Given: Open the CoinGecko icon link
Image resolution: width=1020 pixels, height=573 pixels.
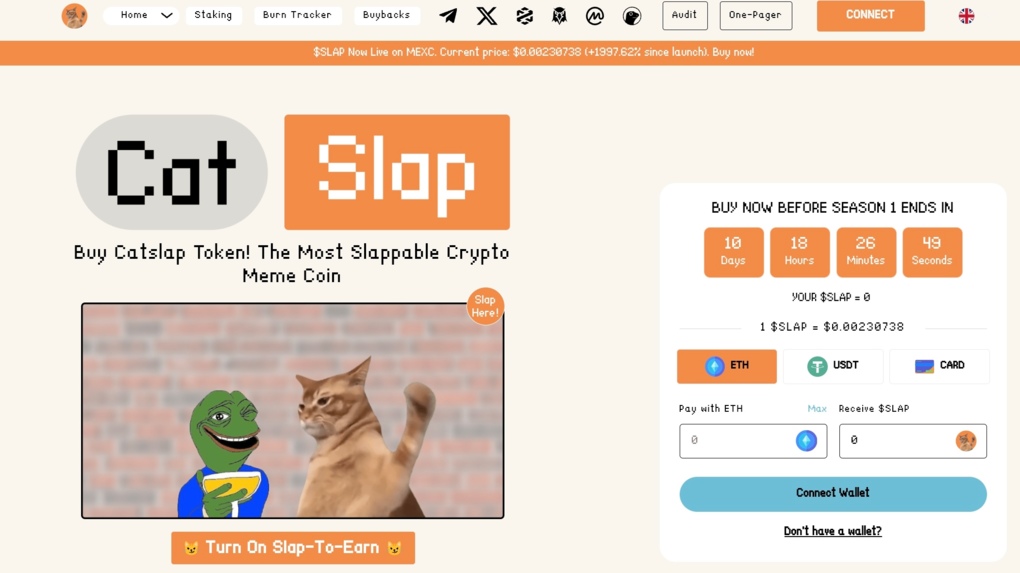Looking at the screenshot, I should [x=631, y=16].
